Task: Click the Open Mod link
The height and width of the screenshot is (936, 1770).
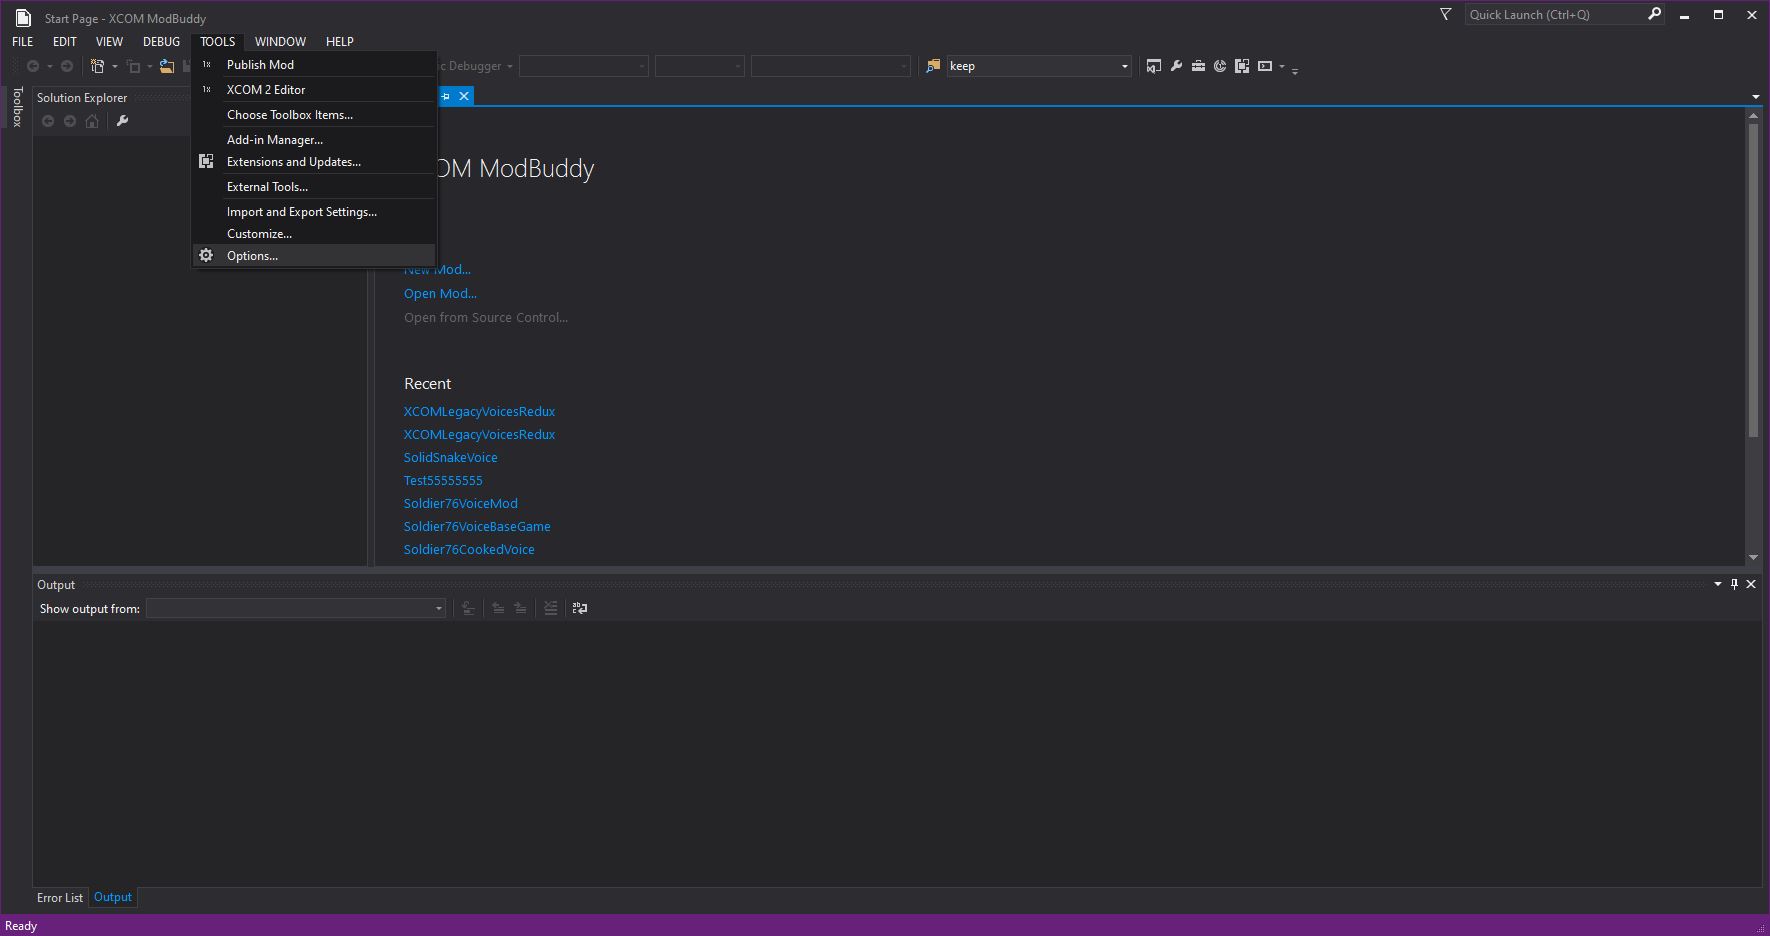Action: pyautogui.click(x=440, y=293)
